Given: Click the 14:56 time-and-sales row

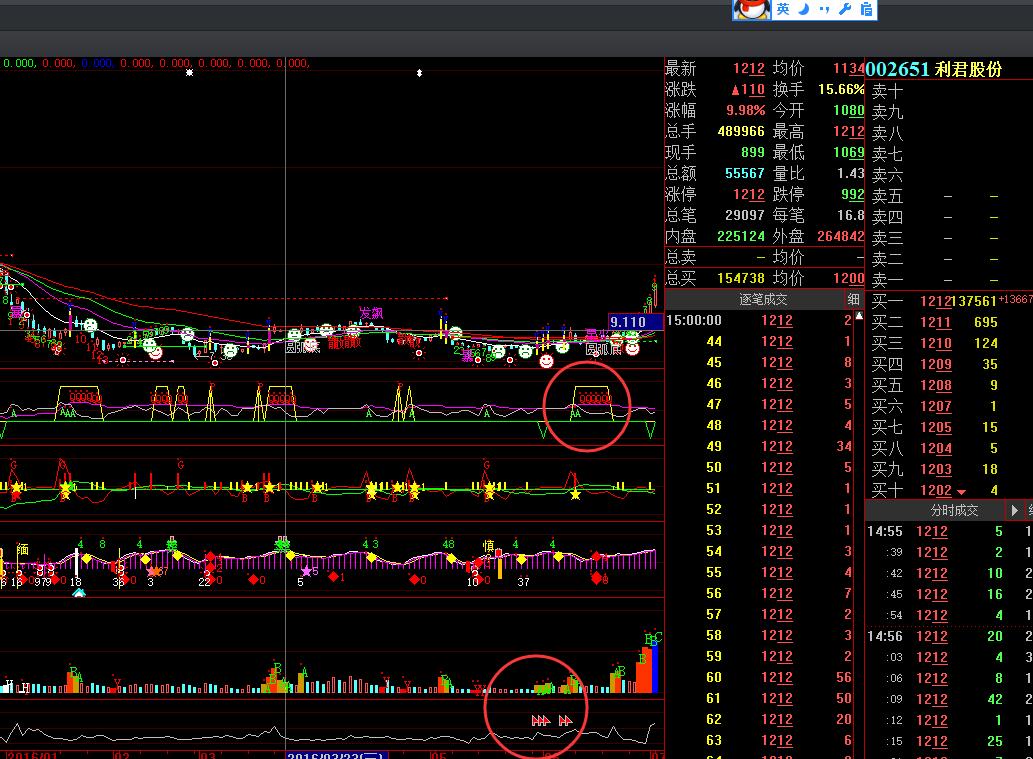Looking at the screenshot, I should 949,636.
